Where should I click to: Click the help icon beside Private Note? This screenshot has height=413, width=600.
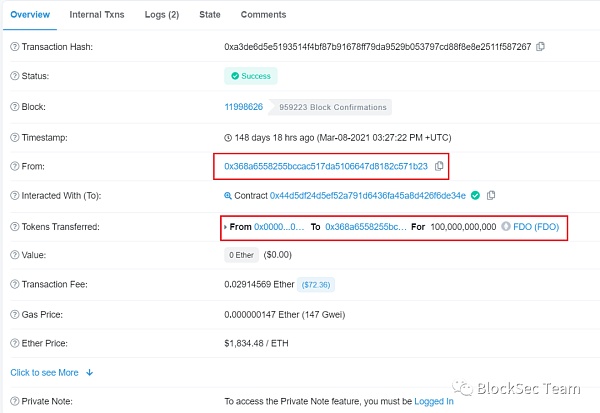point(14,401)
